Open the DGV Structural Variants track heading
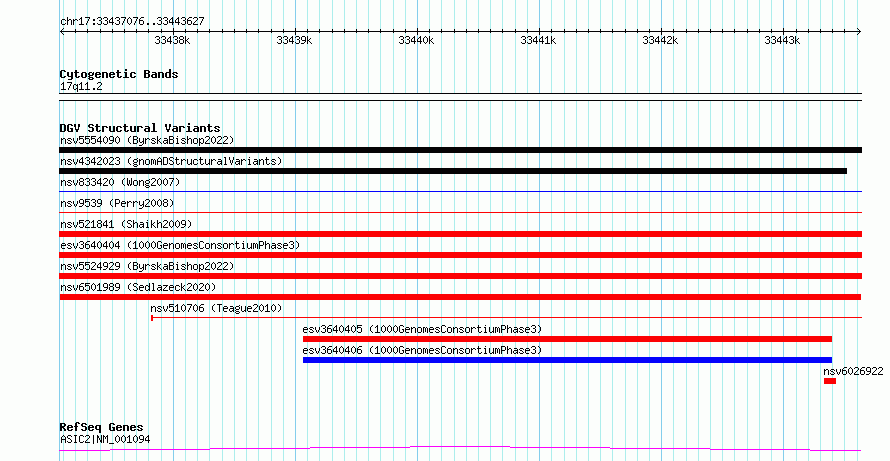890x461 pixels. [x=140, y=128]
